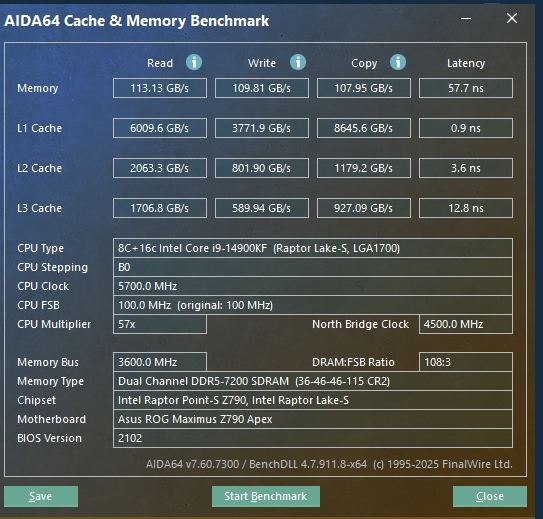Select the Memory latency value 57.7 ns
The width and height of the screenshot is (543, 519).
466,88
